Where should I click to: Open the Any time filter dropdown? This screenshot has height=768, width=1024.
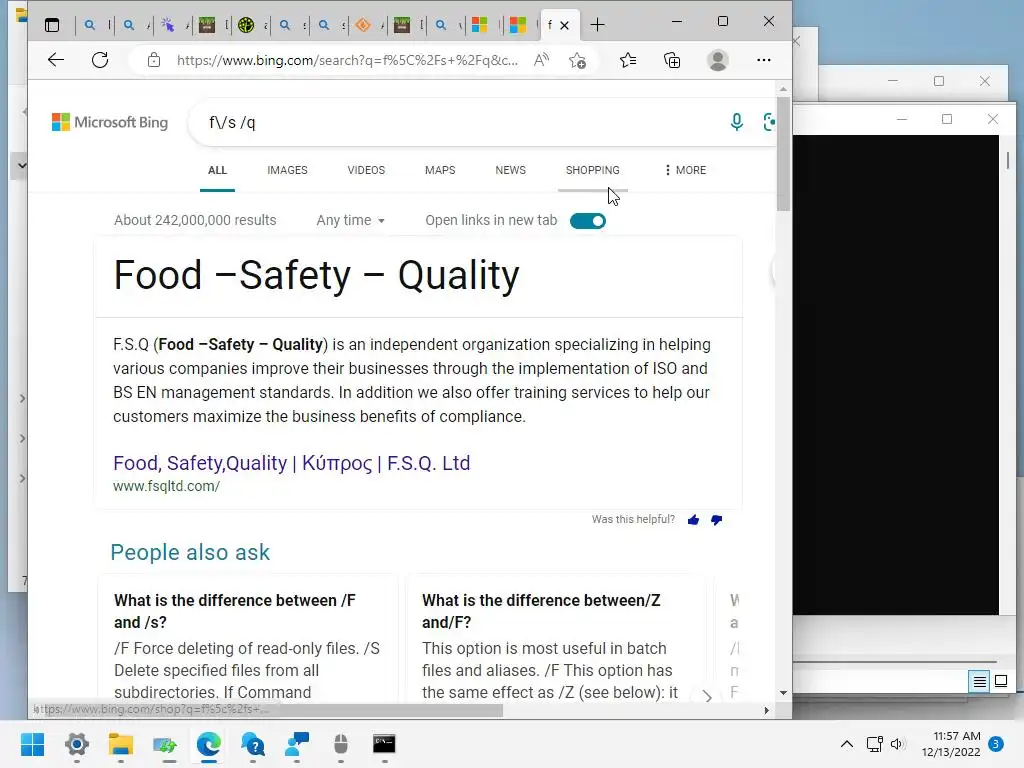coord(351,220)
